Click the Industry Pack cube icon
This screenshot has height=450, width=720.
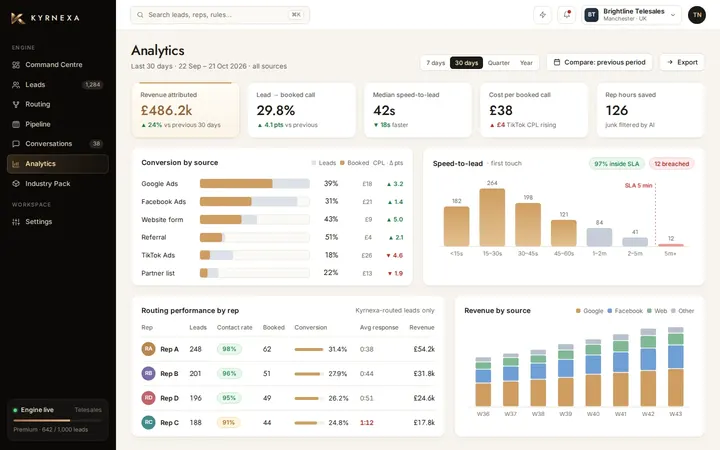pos(16,184)
